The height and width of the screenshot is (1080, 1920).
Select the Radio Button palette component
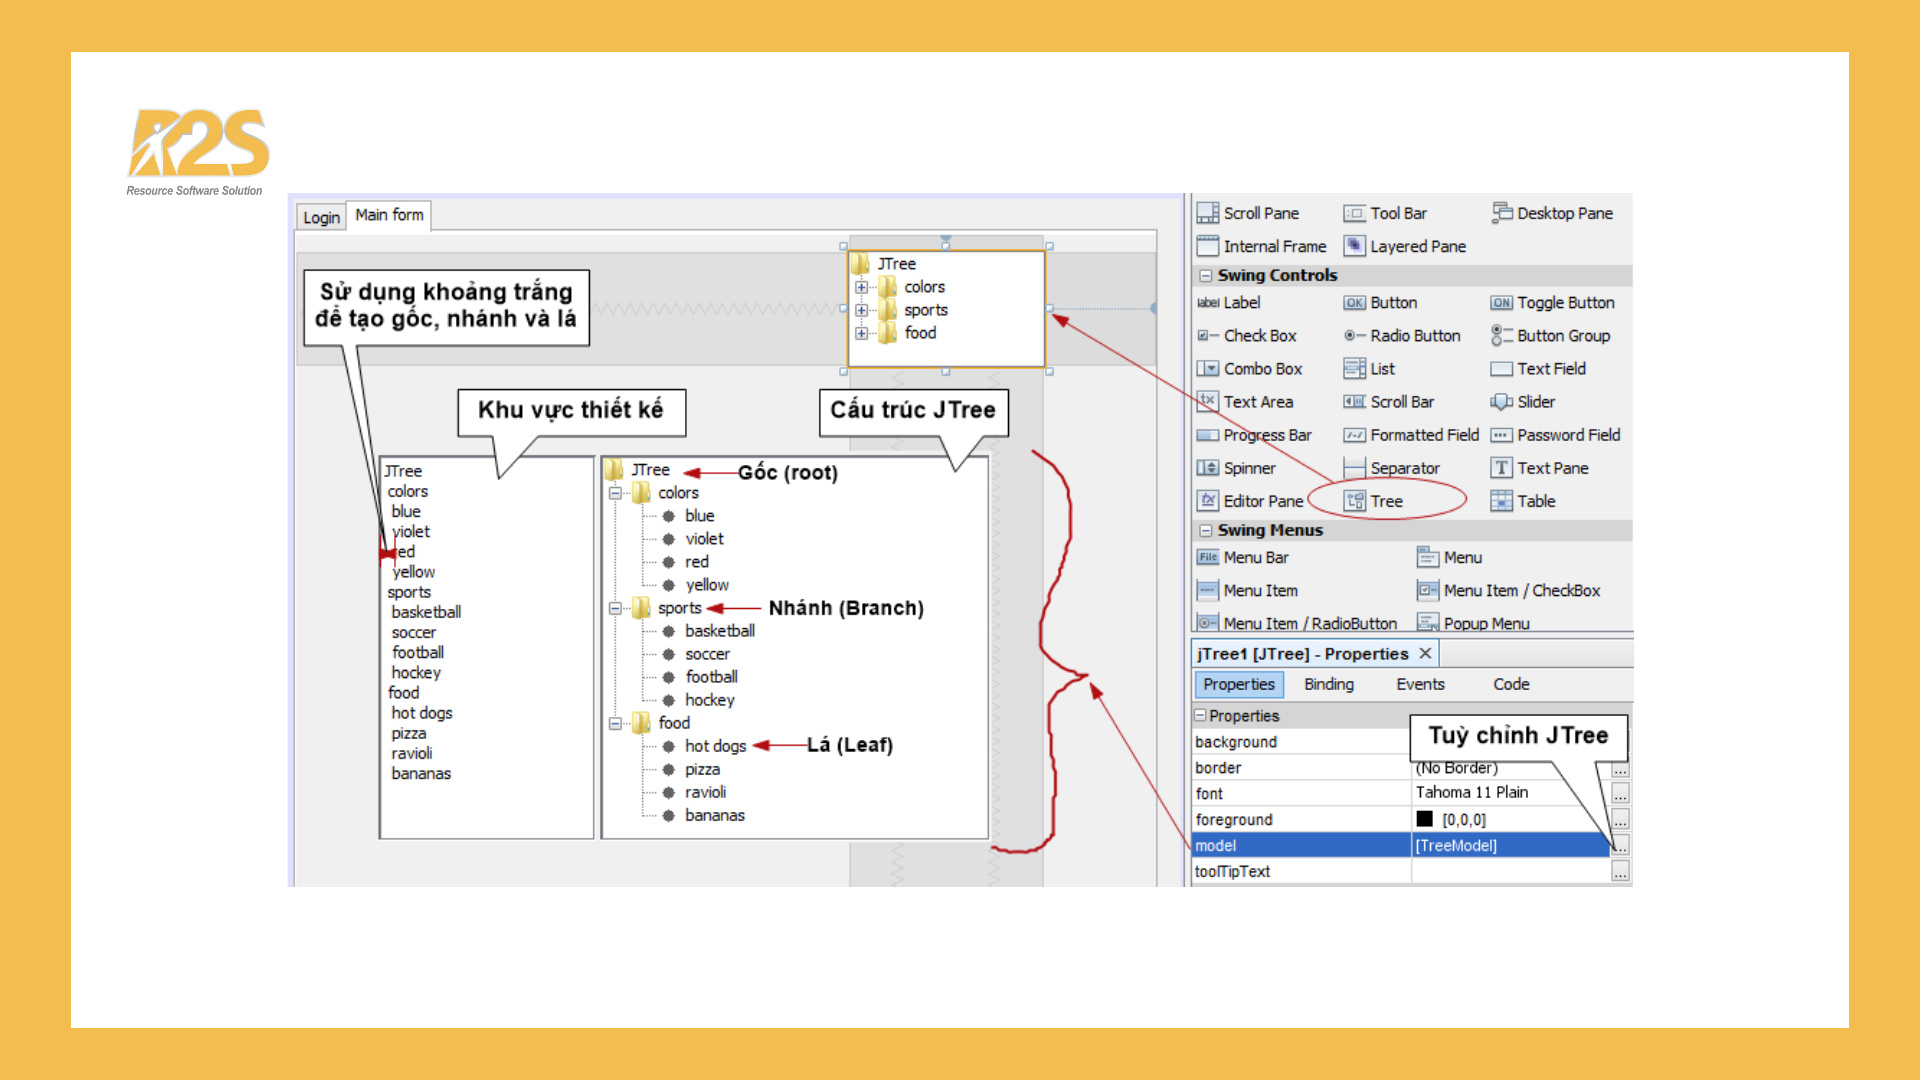pos(1414,336)
